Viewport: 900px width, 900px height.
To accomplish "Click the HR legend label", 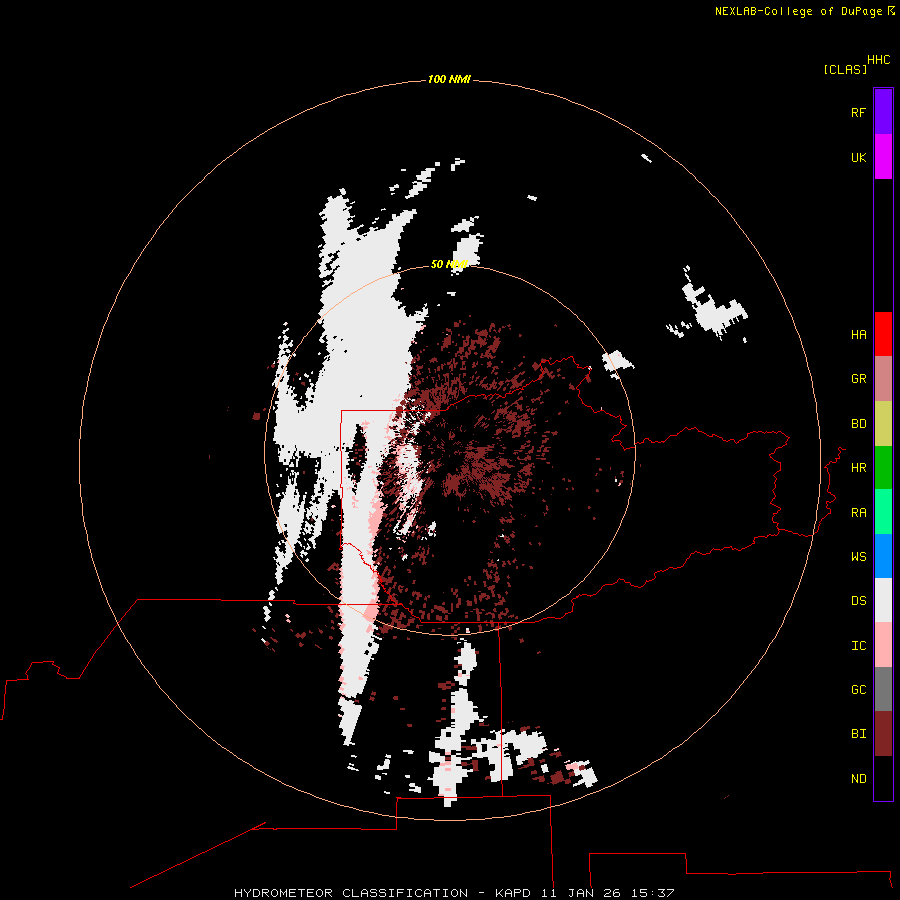I will 858,468.
